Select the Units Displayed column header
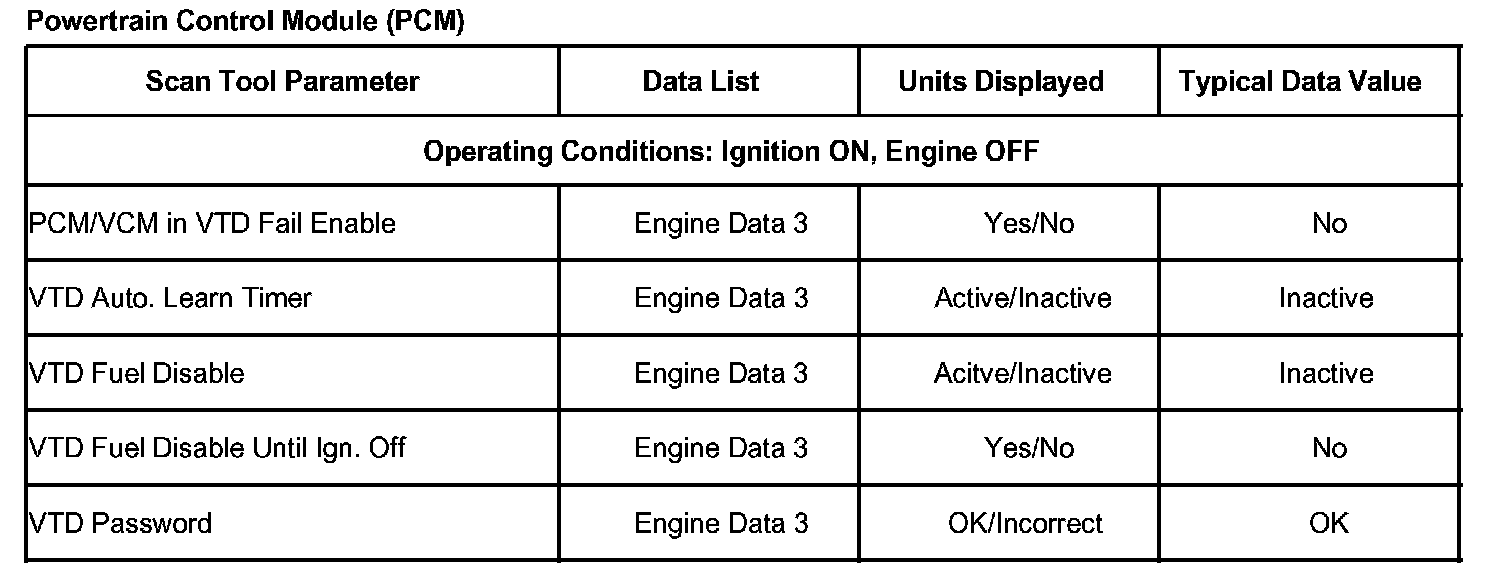Image resolution: width=1504 pixels, height=572 pixels. pos(1001,81)
